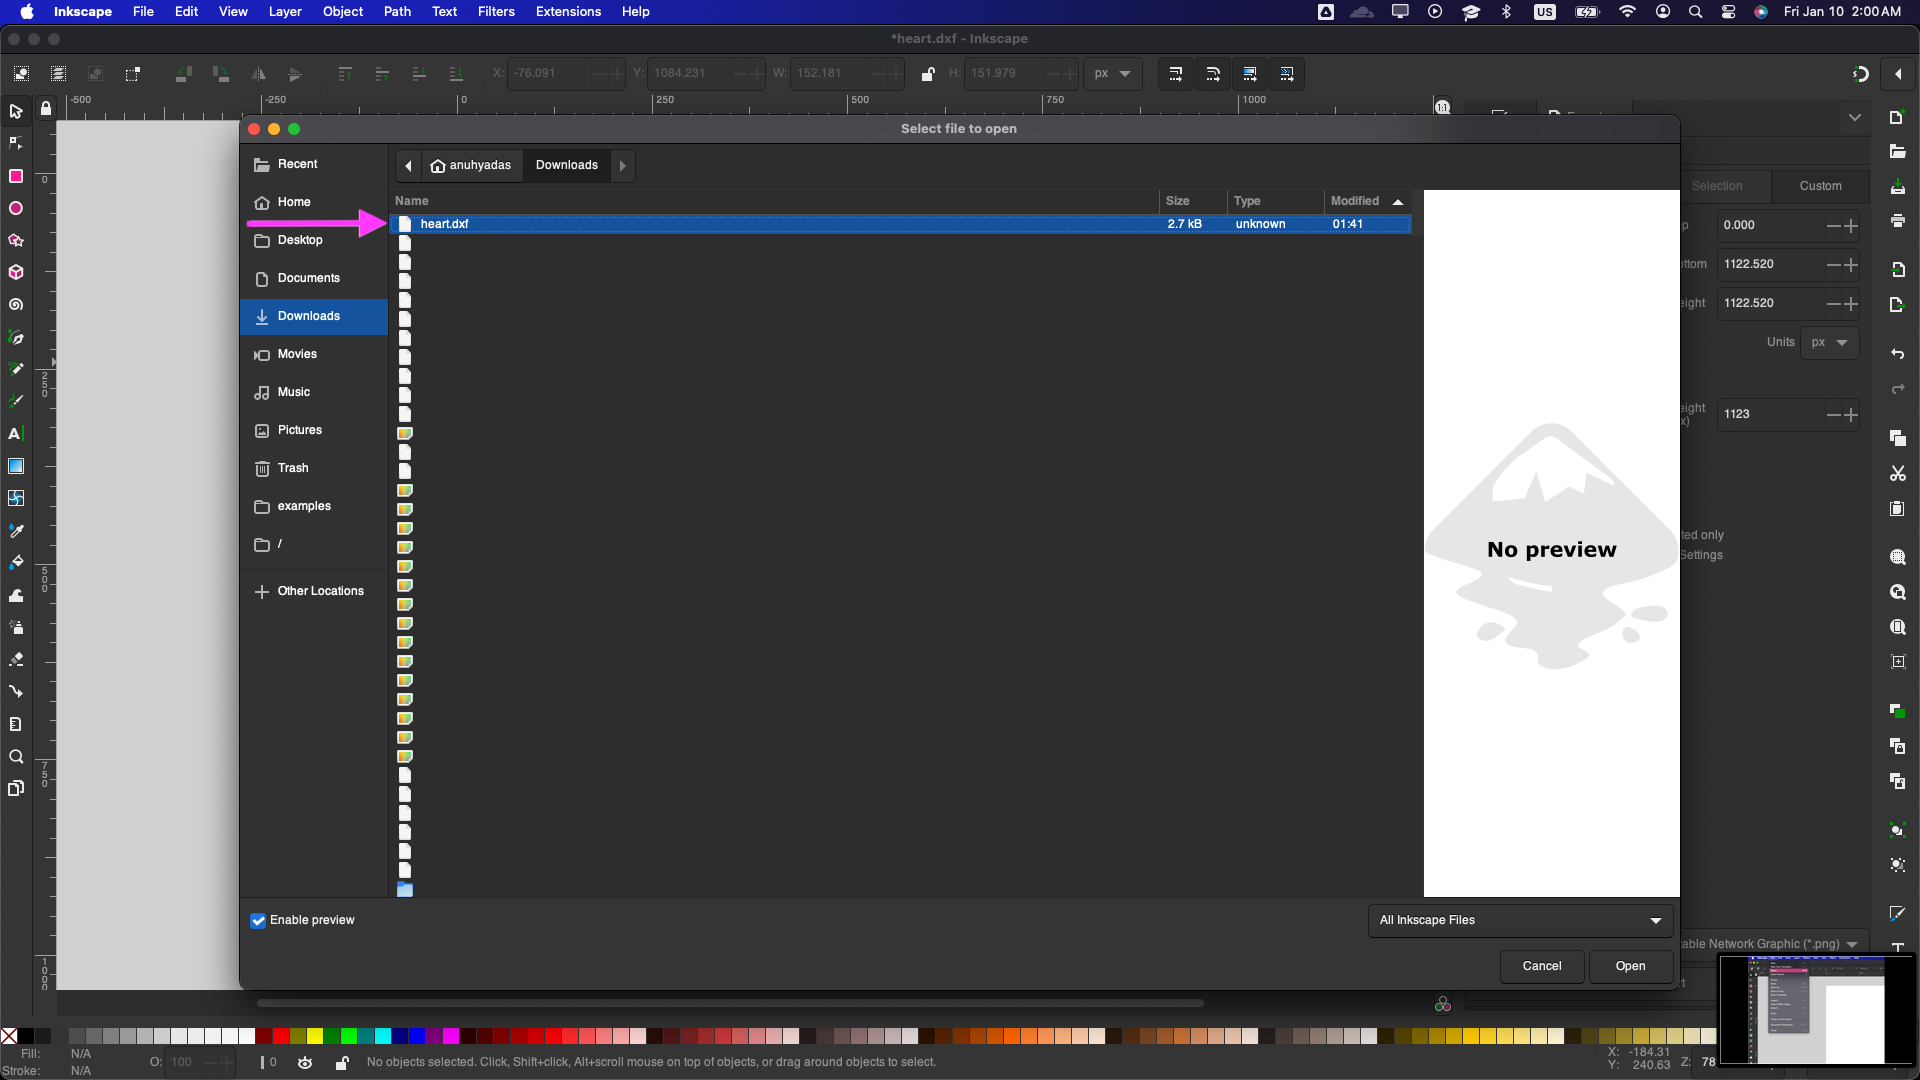1920x1080 pixels.
Task: Toggle move patterns with objects
Action: click(x=1287, y=74)
